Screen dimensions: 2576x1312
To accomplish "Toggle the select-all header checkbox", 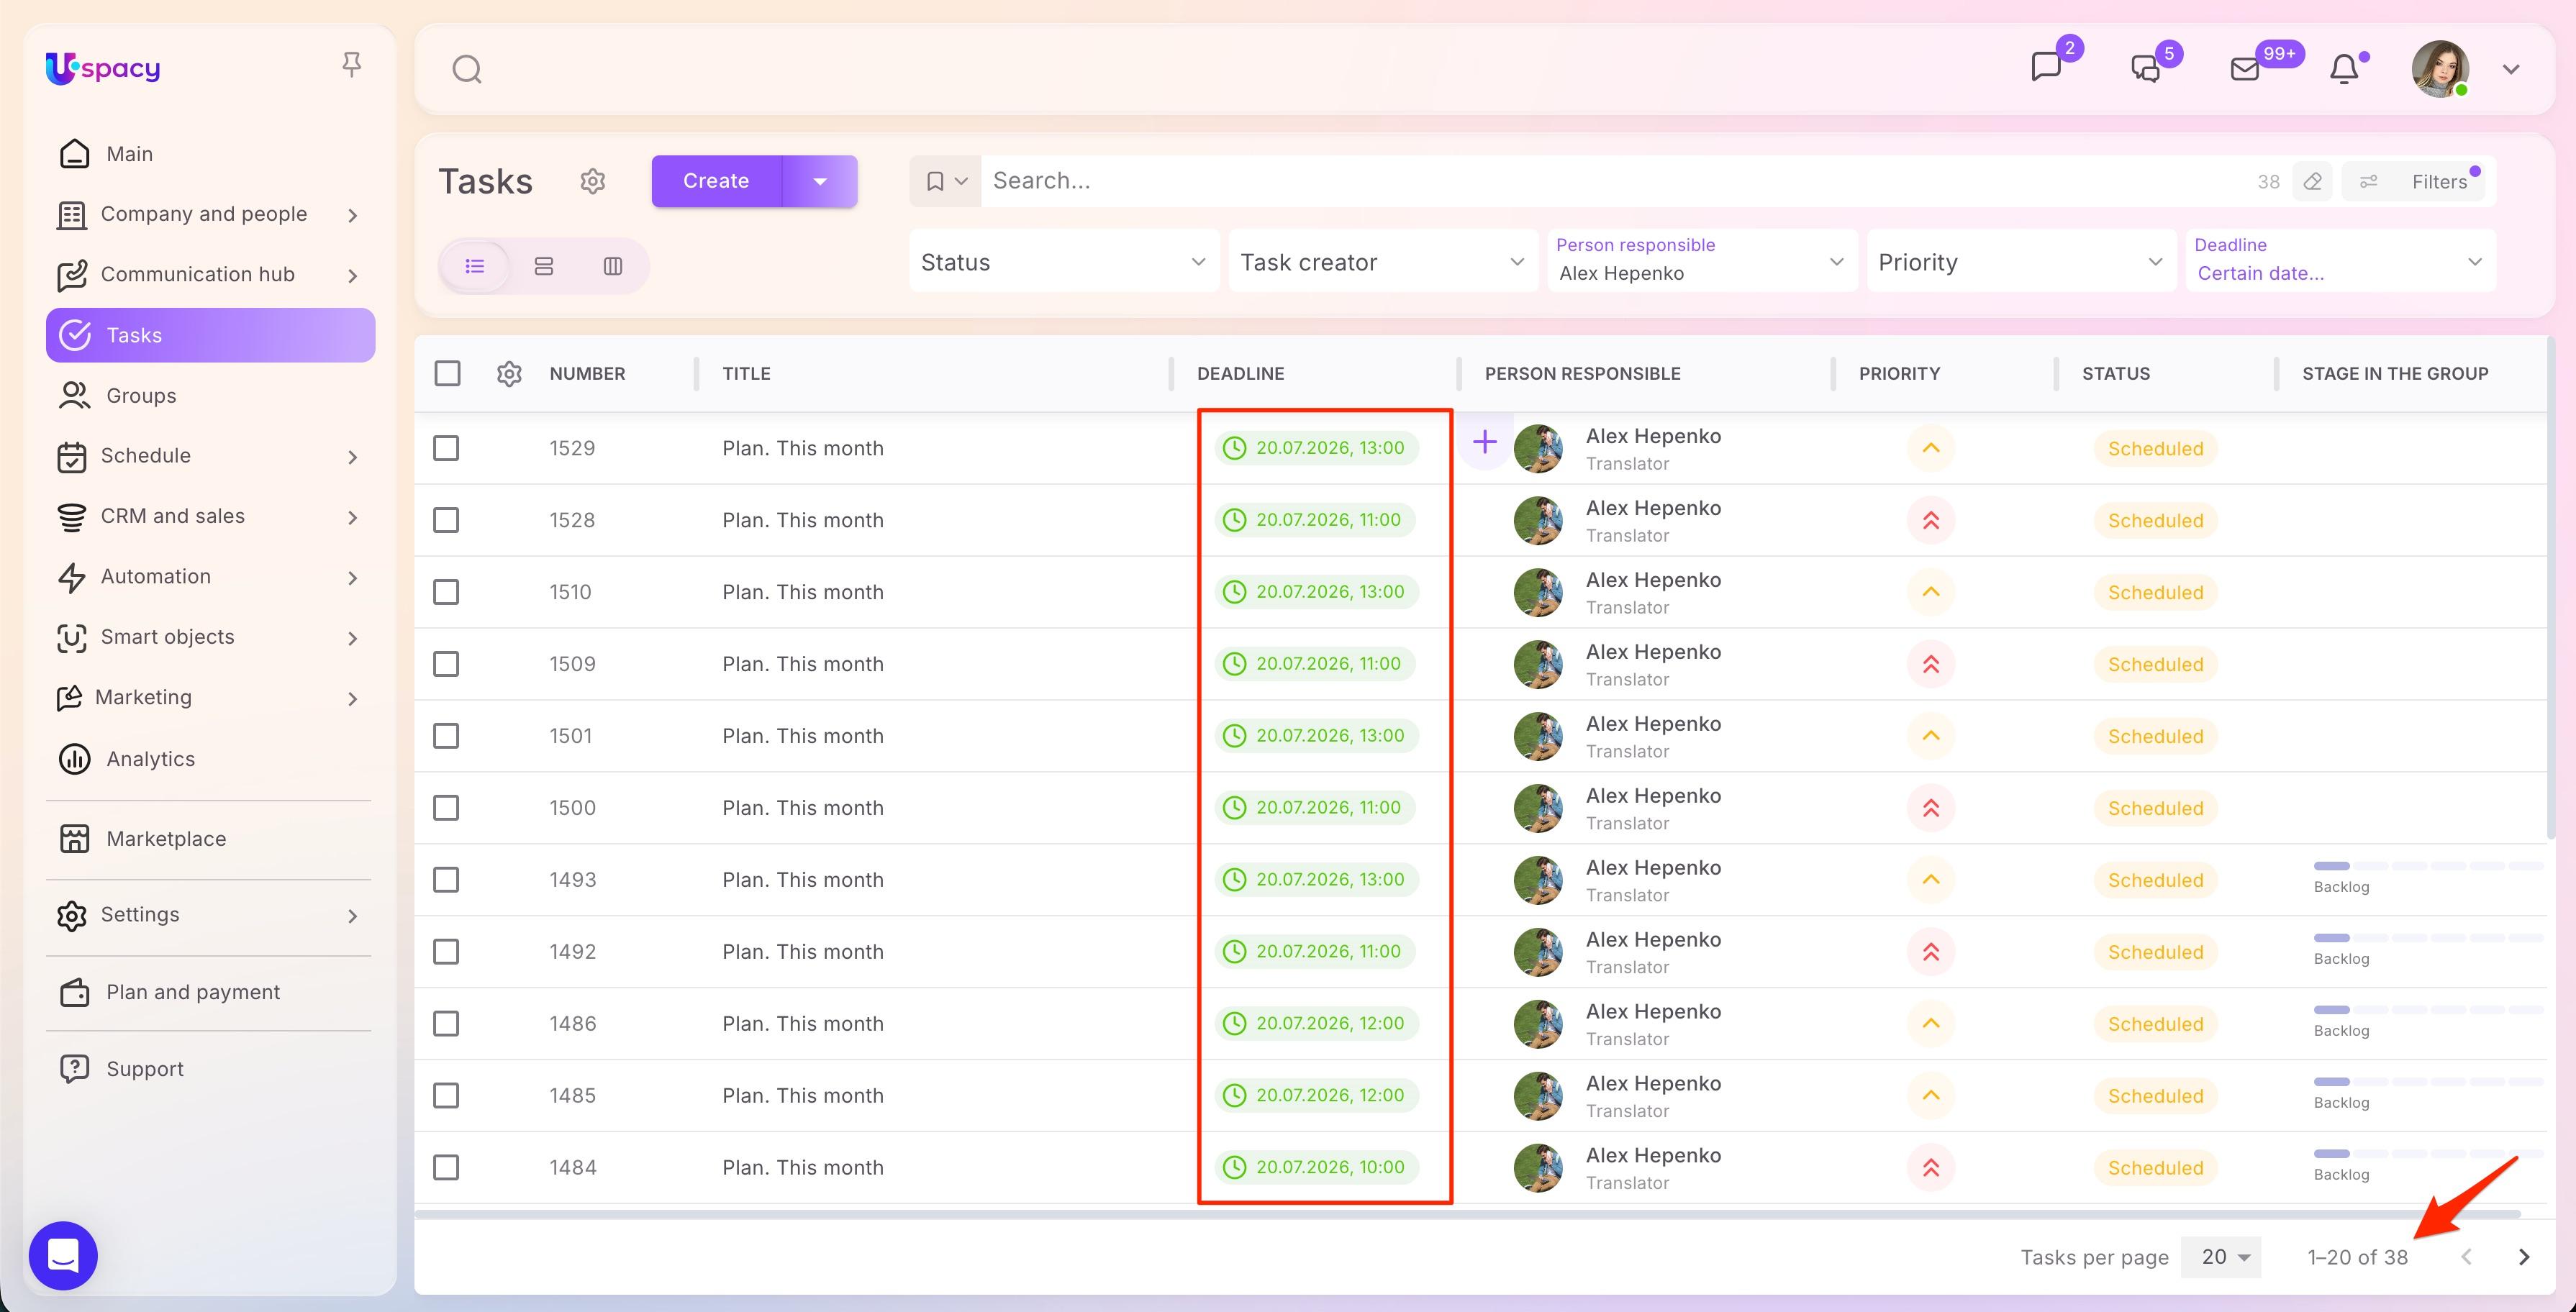I will coord(447,374).
